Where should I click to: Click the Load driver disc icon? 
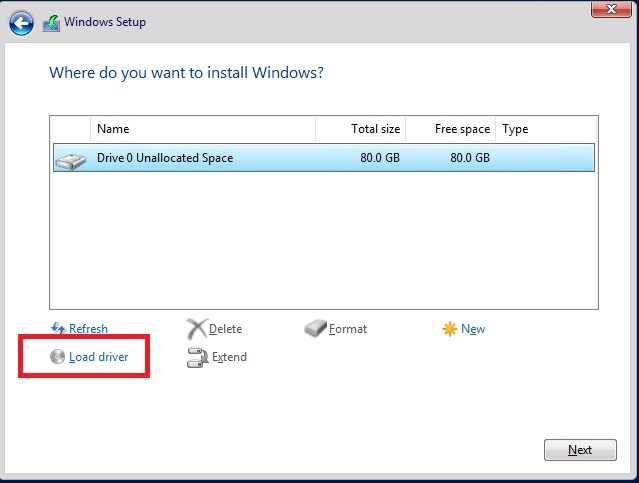57,357
